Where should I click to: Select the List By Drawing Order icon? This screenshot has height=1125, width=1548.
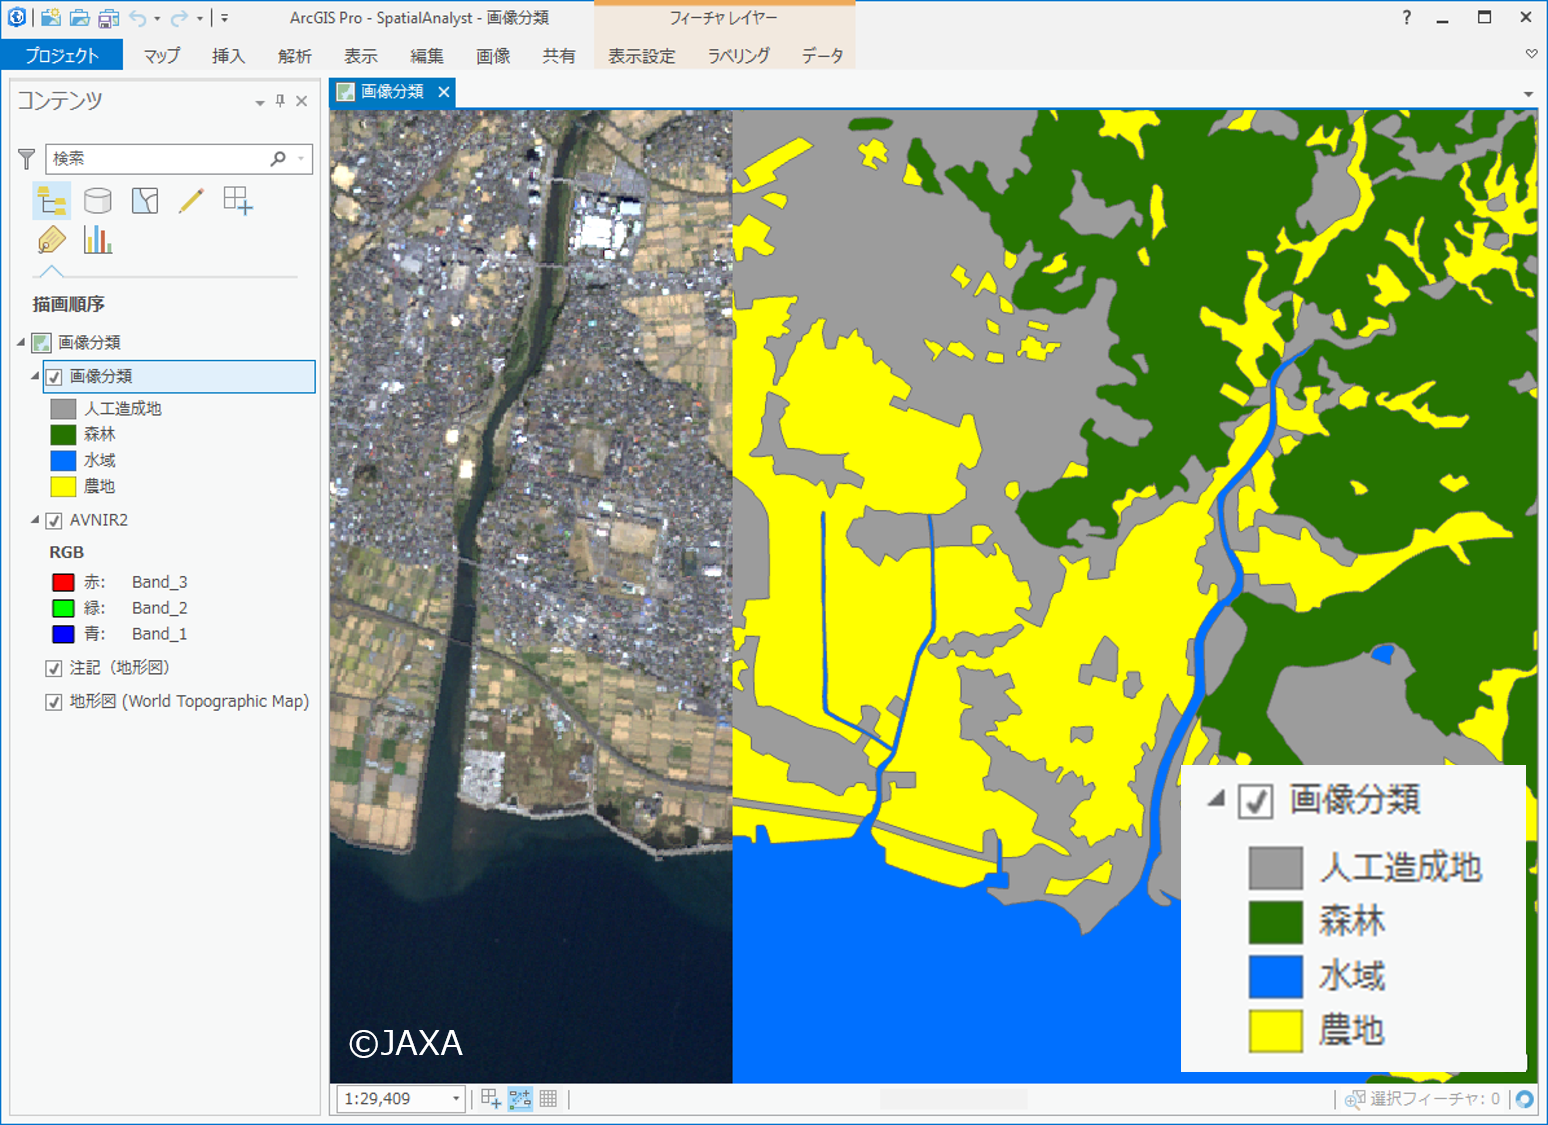[51, 200]
